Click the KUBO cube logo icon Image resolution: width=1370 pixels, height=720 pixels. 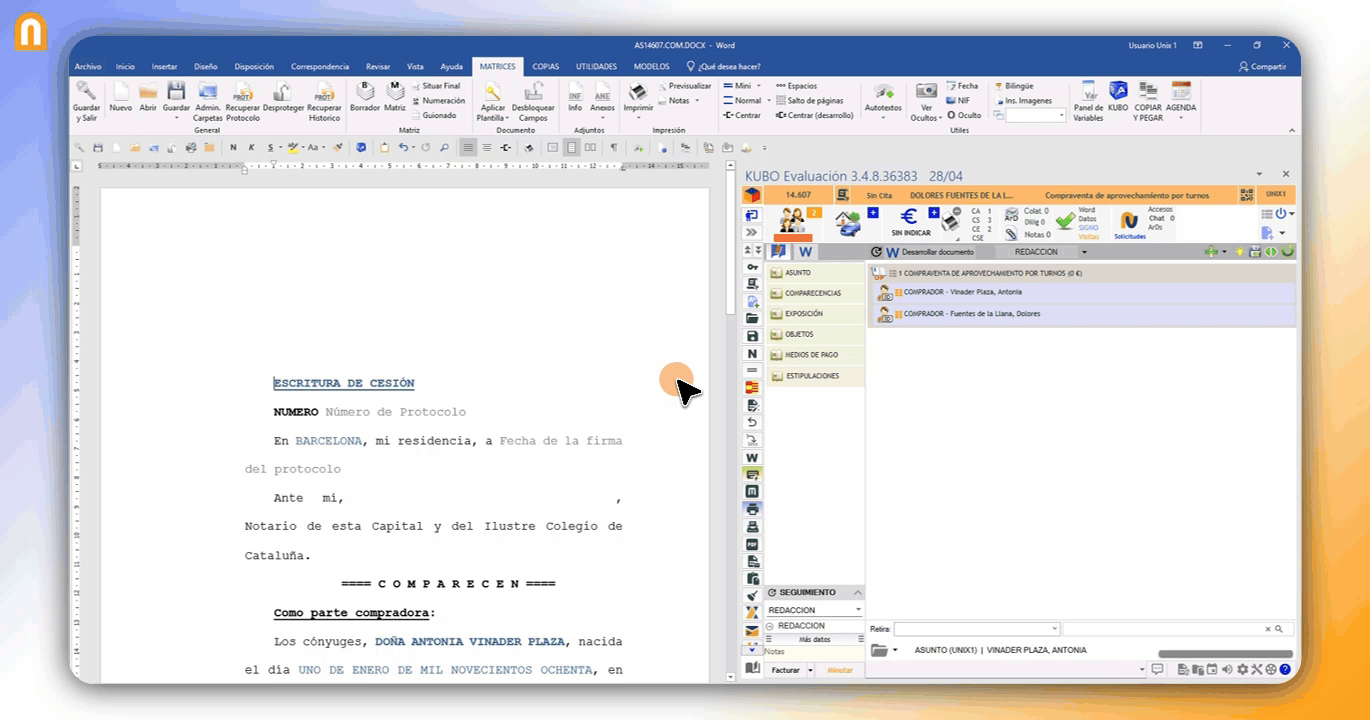click(x=752, y=195)
